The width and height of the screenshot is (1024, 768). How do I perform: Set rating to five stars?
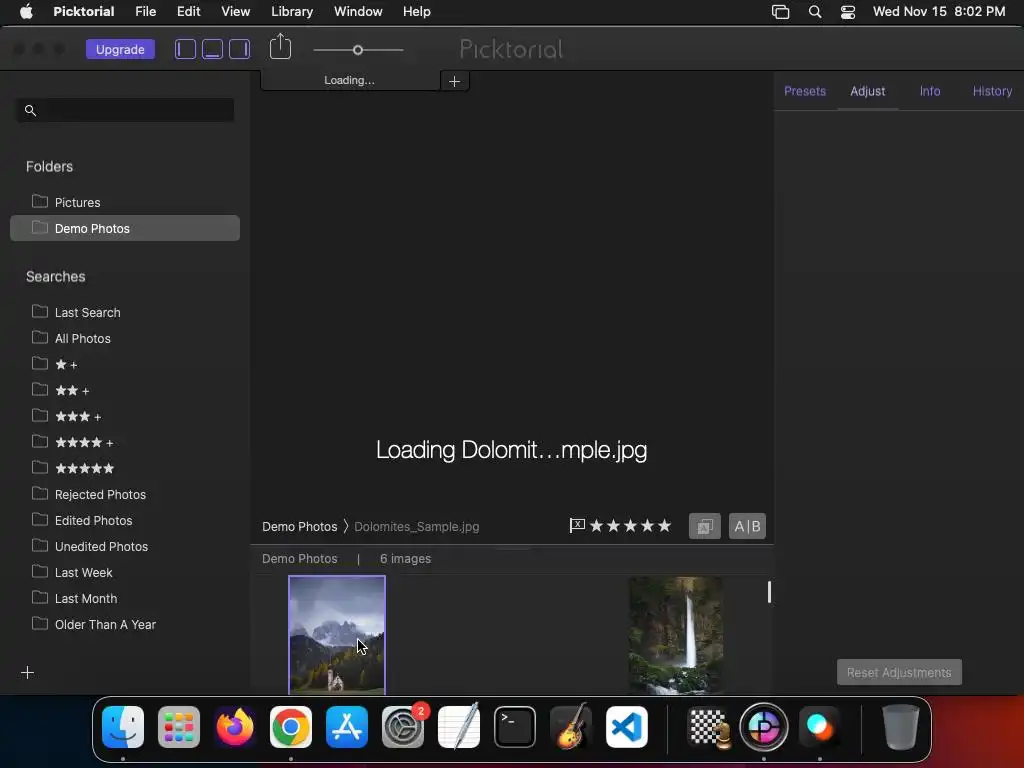(x=664, y=526)
